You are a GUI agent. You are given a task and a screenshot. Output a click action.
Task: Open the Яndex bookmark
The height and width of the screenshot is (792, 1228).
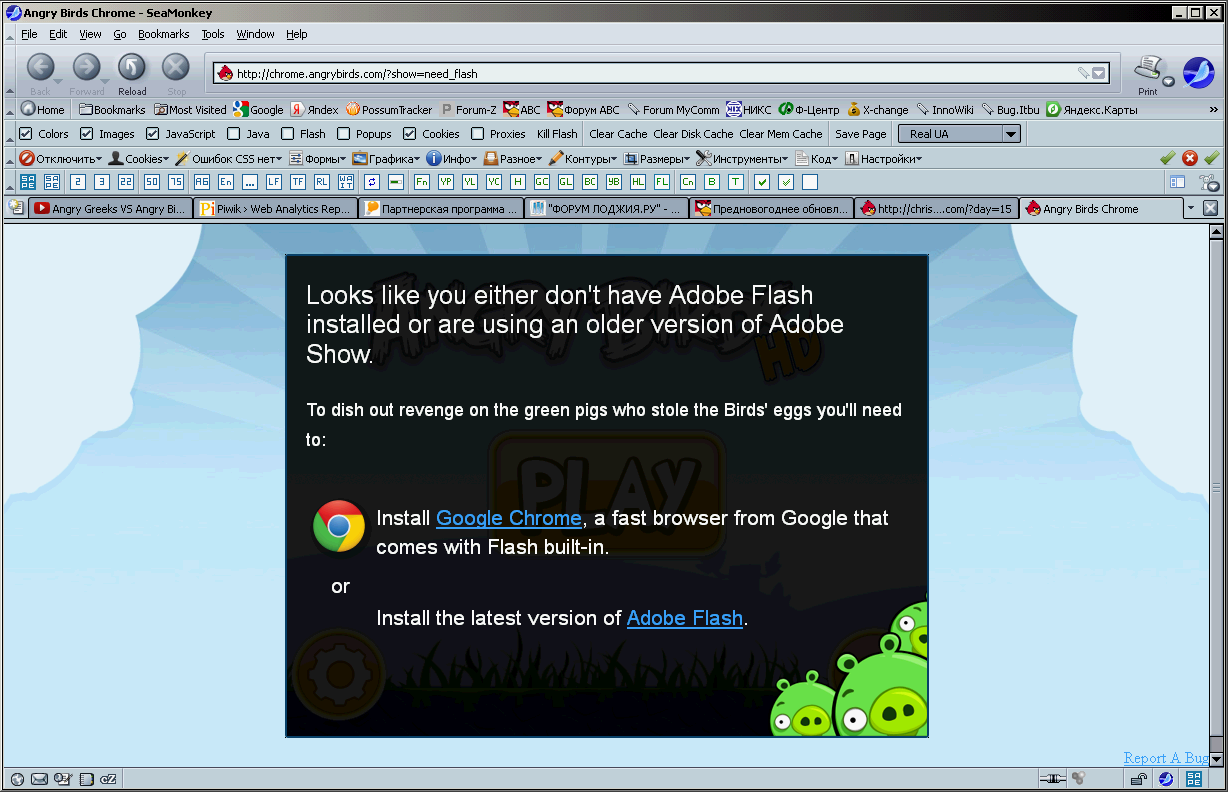[315, 109]
